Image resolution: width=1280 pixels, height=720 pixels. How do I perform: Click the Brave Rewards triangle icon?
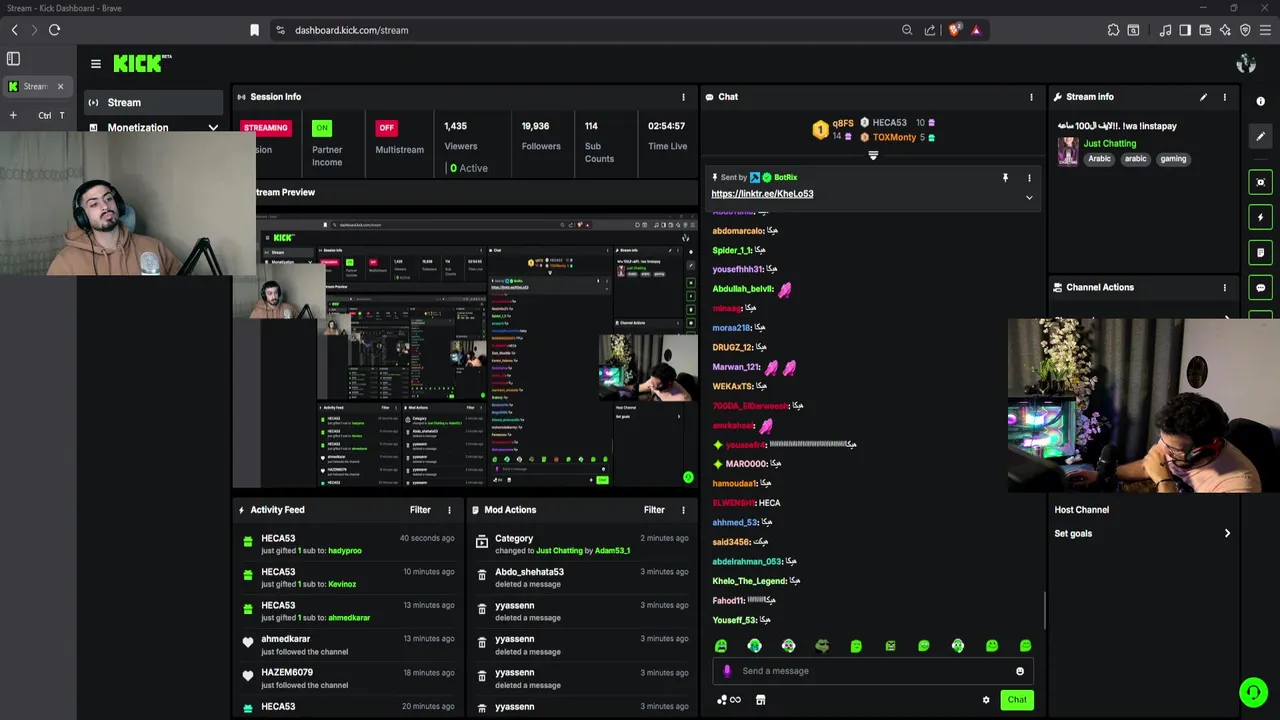click(x=976, y=30)
